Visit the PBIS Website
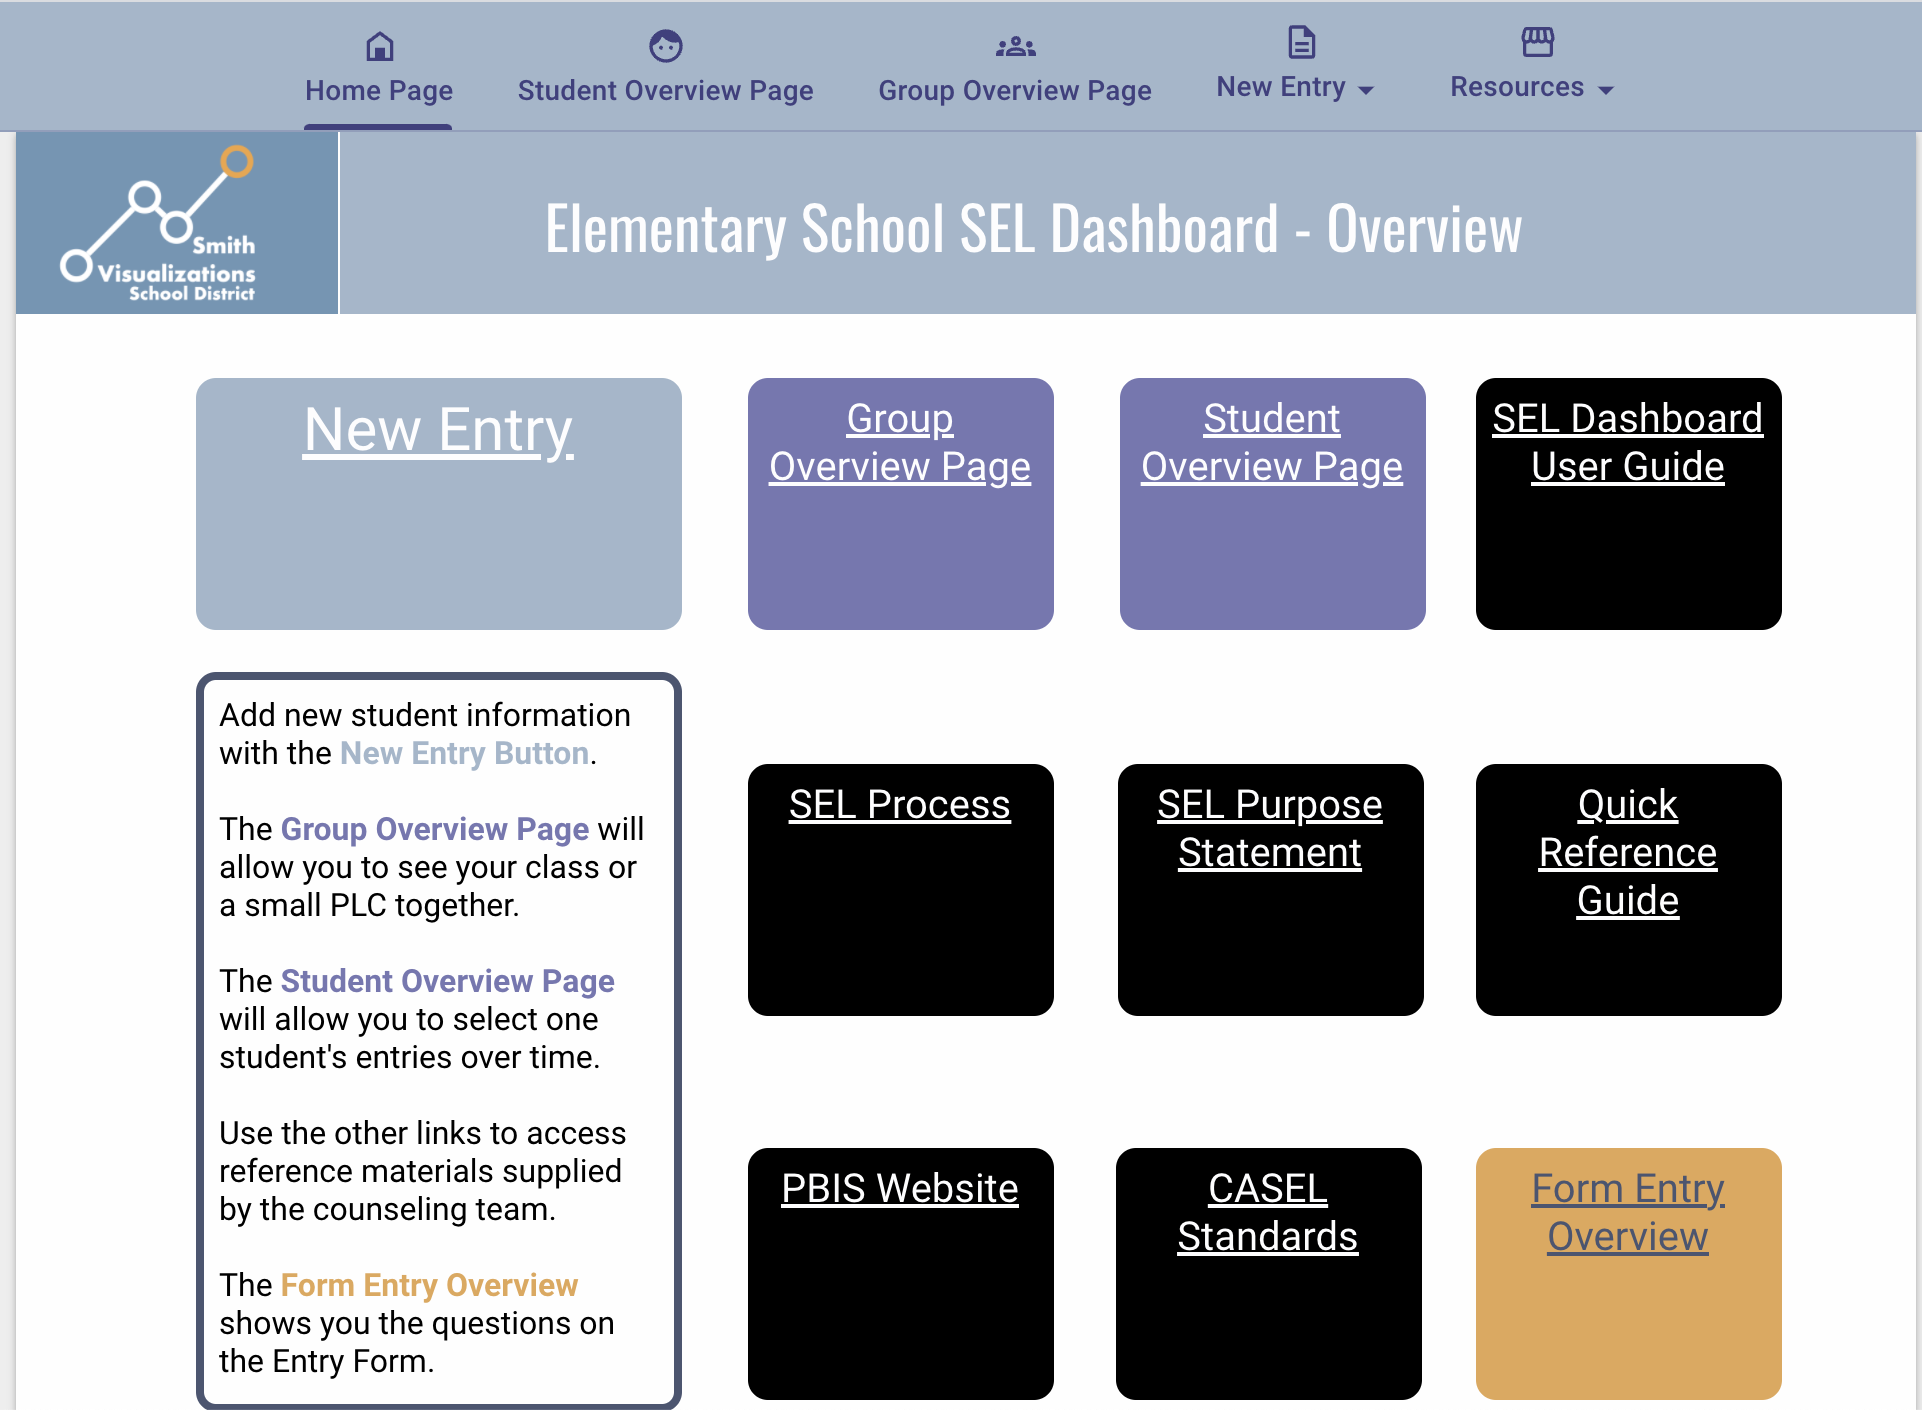The width and height of the screenshot is (1922, 1410). [x=899, y=1274]
